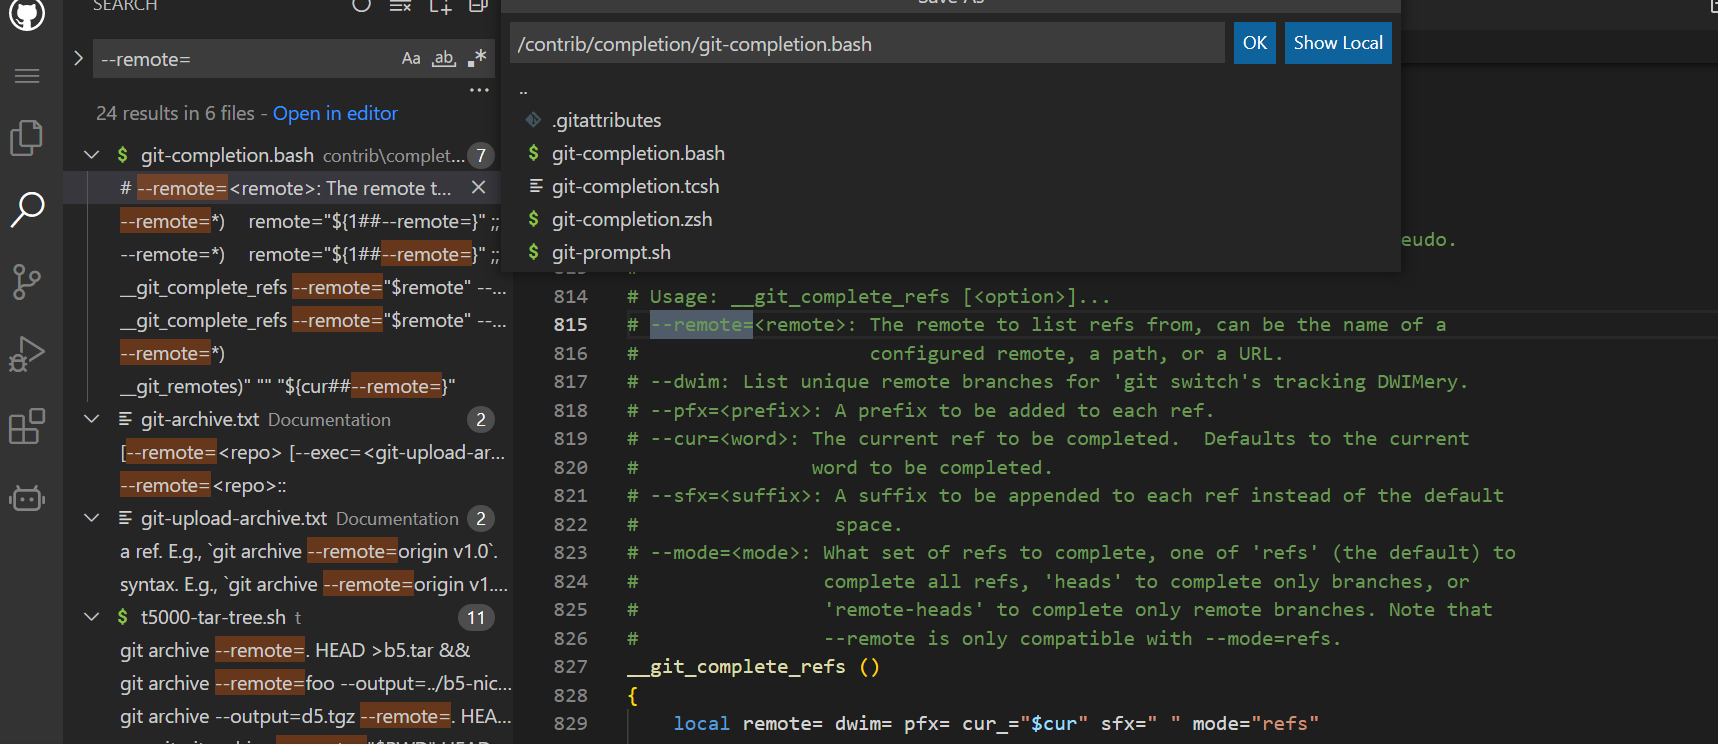The width and height of the screenshot is (1718, 744).
Task: Open the hamburger application menu
Action: click(27, 76)
